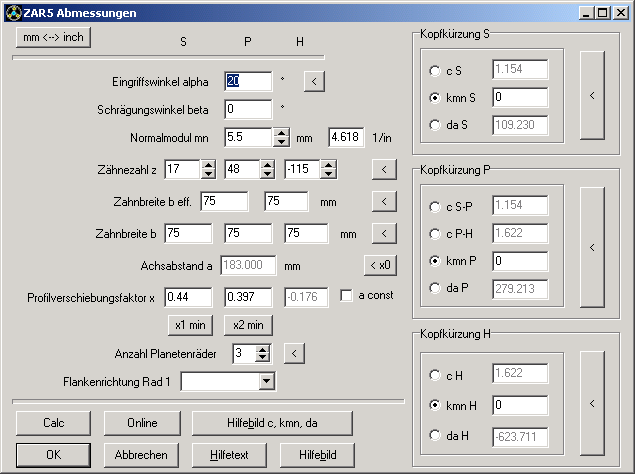635x474 pixels.
Task: Click the '<' button next to Anzahl Planetenräder
Action: 294,352
